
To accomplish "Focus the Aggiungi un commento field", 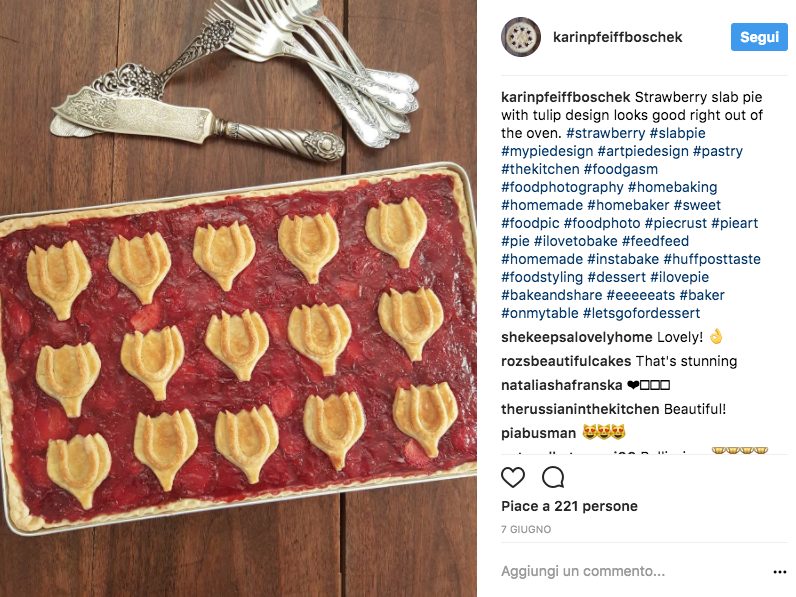I will click(634, 571).
